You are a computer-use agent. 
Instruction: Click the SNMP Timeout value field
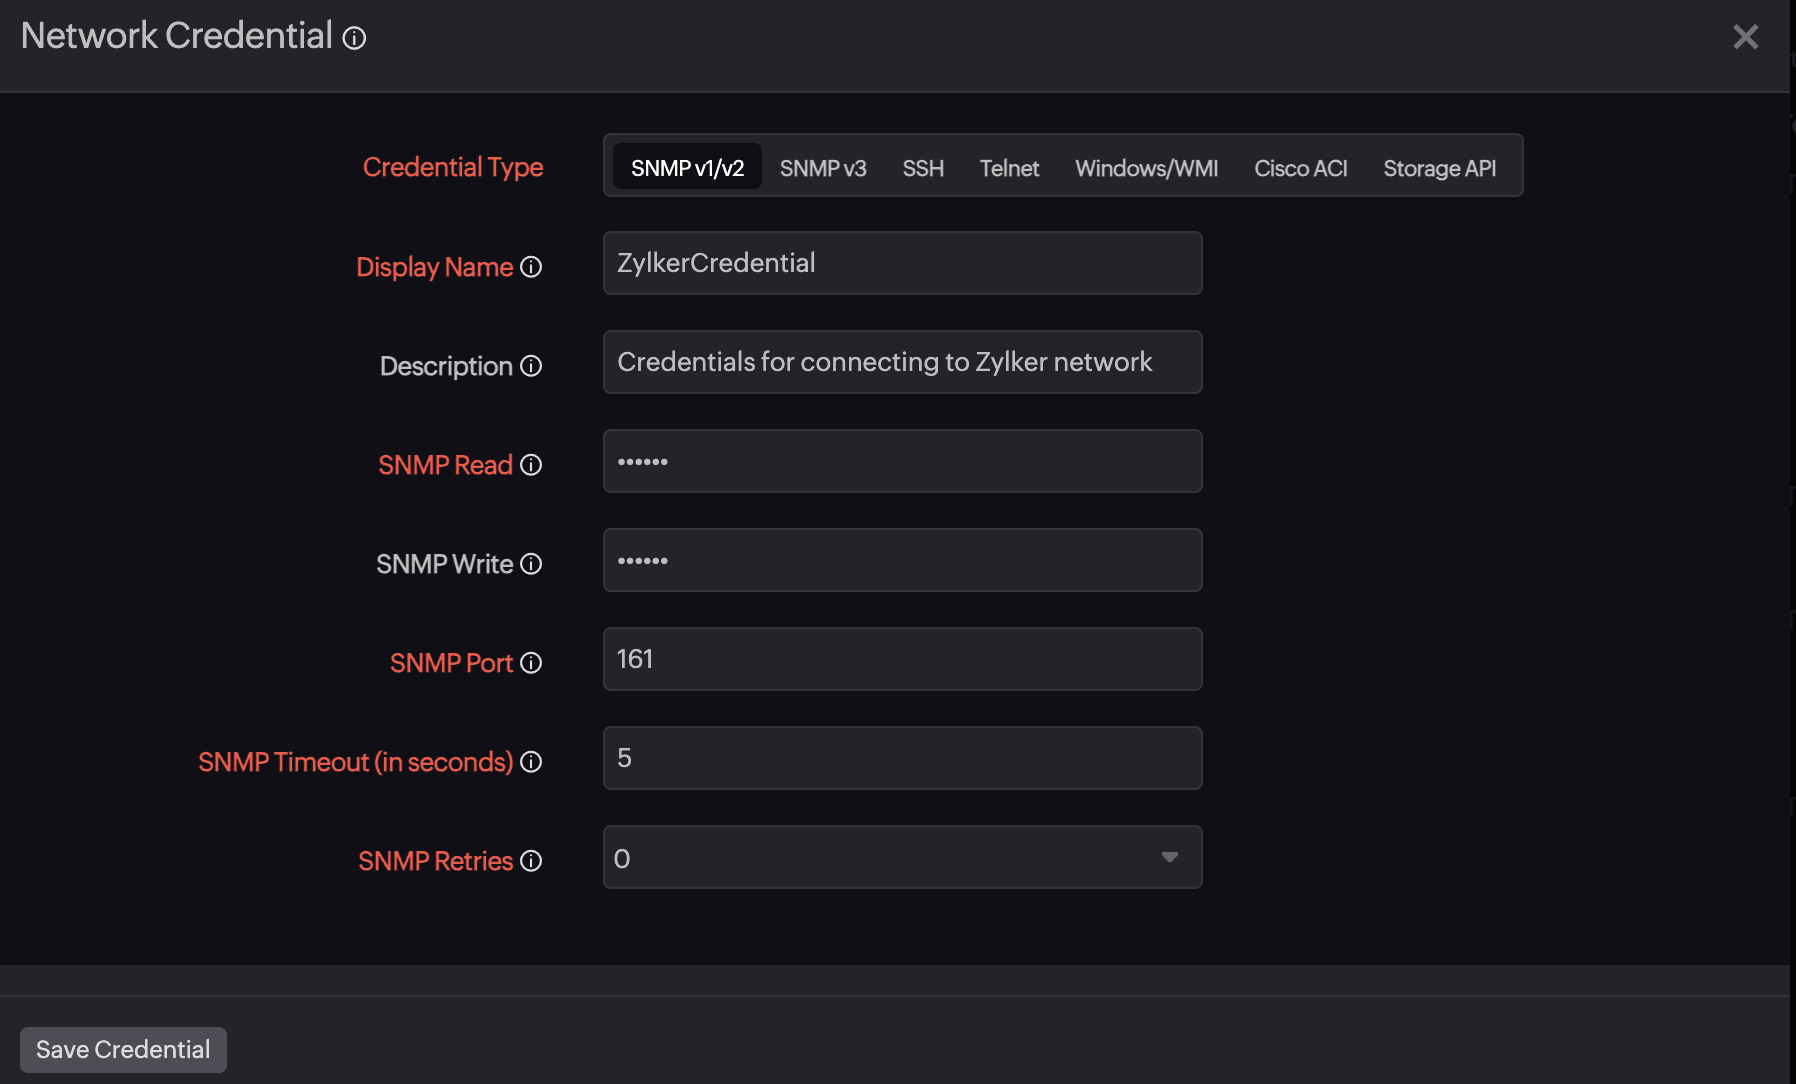(x=900, y=757)
